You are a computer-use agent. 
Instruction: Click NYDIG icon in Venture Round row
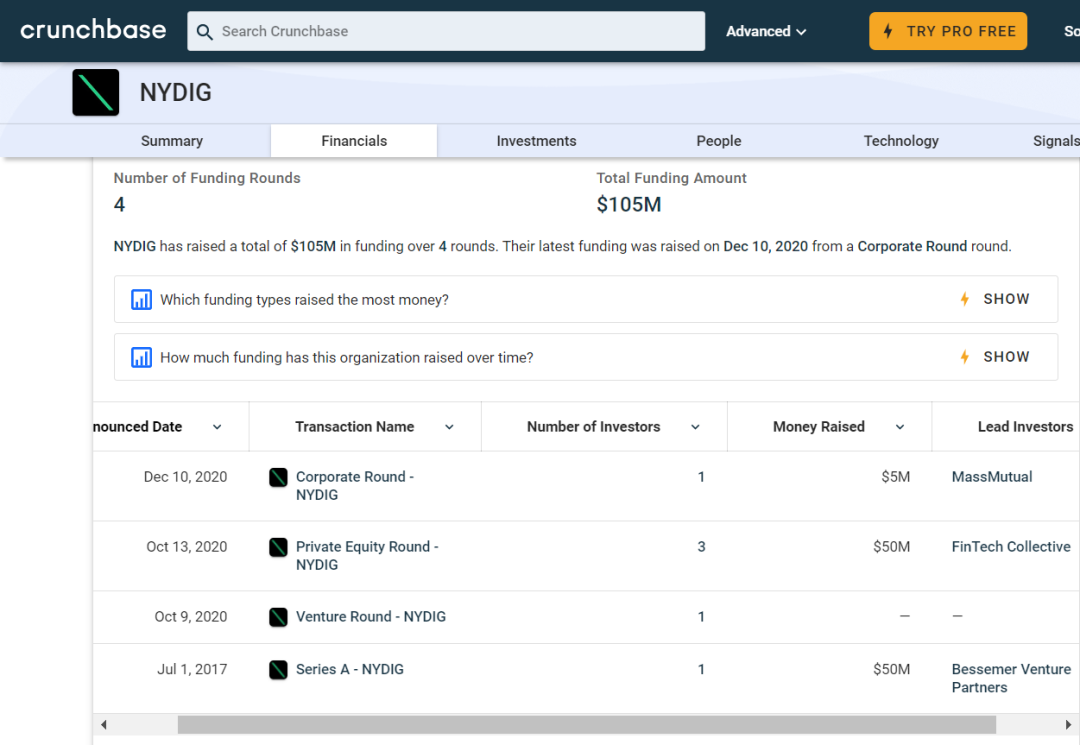coord(279,617)
